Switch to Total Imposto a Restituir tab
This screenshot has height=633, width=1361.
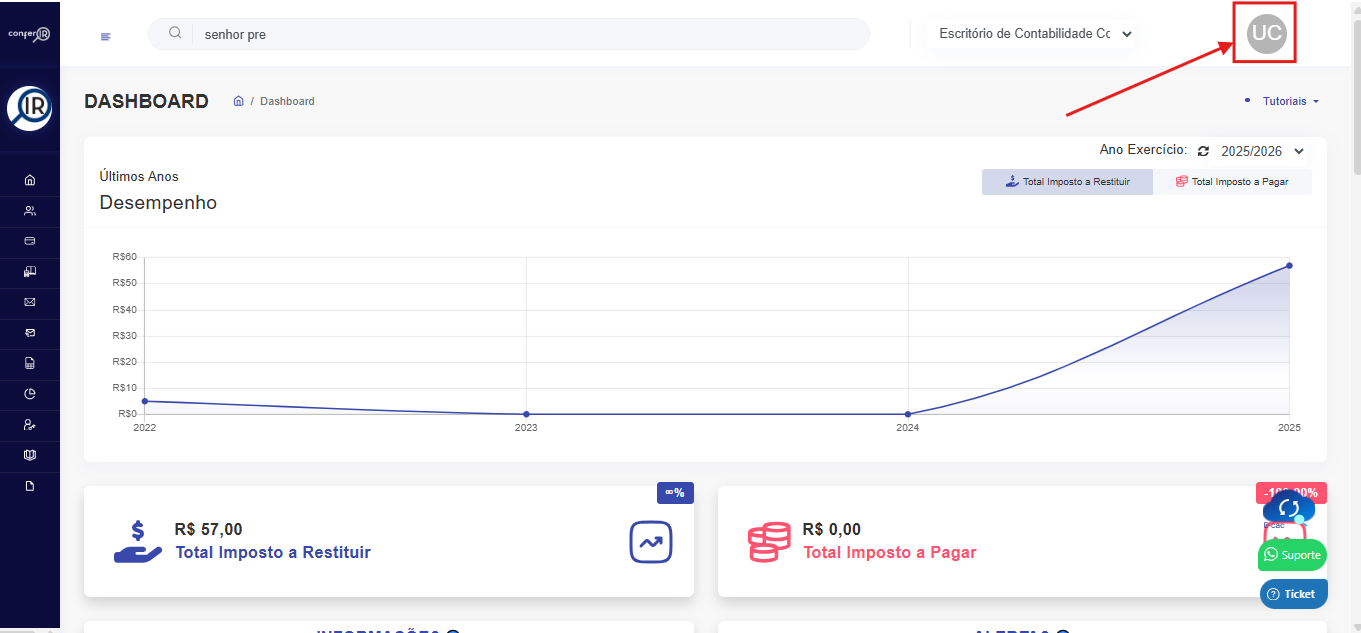coord(1067,182)
